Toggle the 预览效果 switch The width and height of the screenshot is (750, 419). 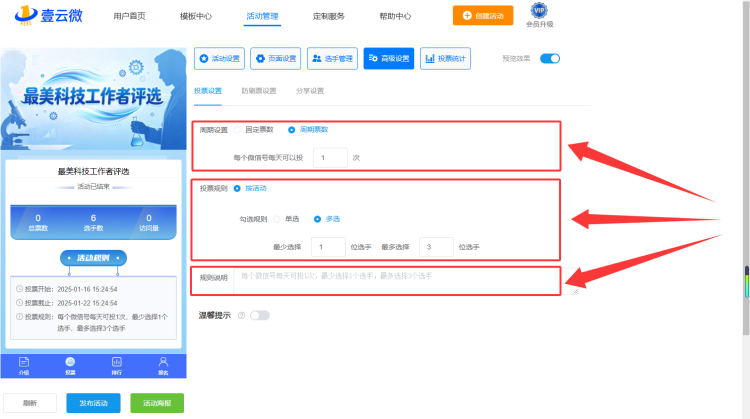550,58
